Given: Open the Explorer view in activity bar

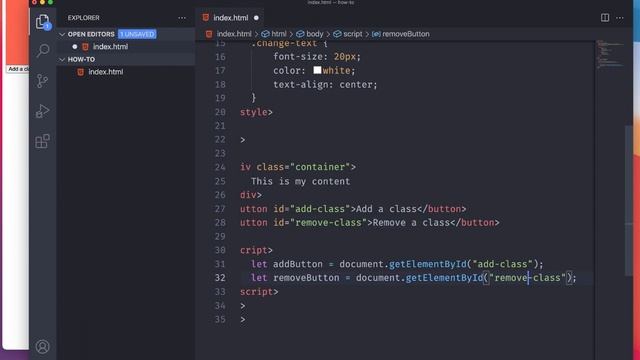Looking at the screenshot, I should pos(42,21).
